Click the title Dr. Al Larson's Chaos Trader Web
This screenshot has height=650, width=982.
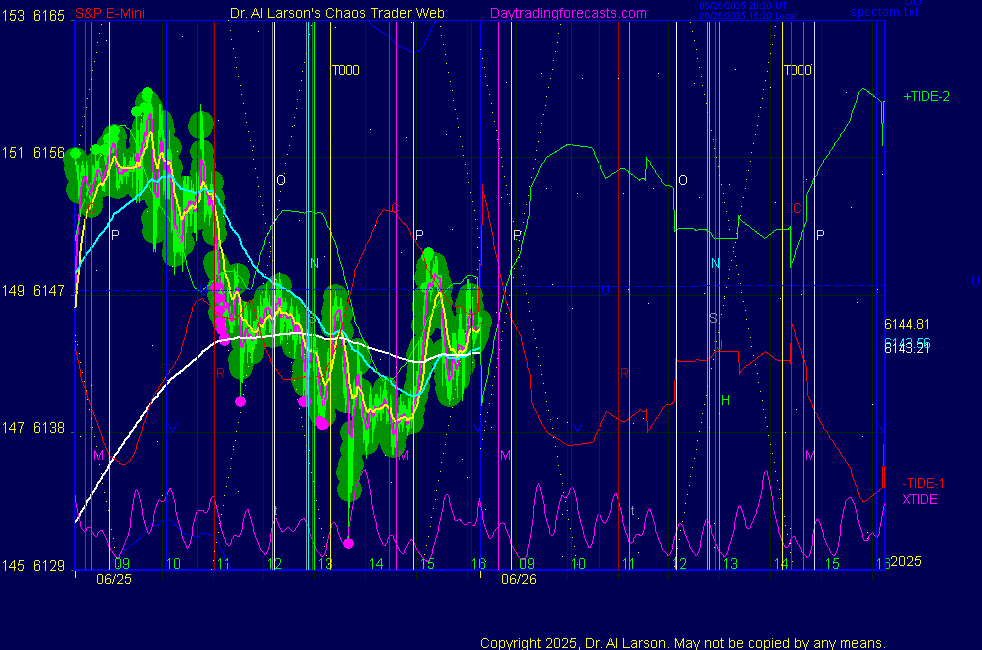click(337, 13)
